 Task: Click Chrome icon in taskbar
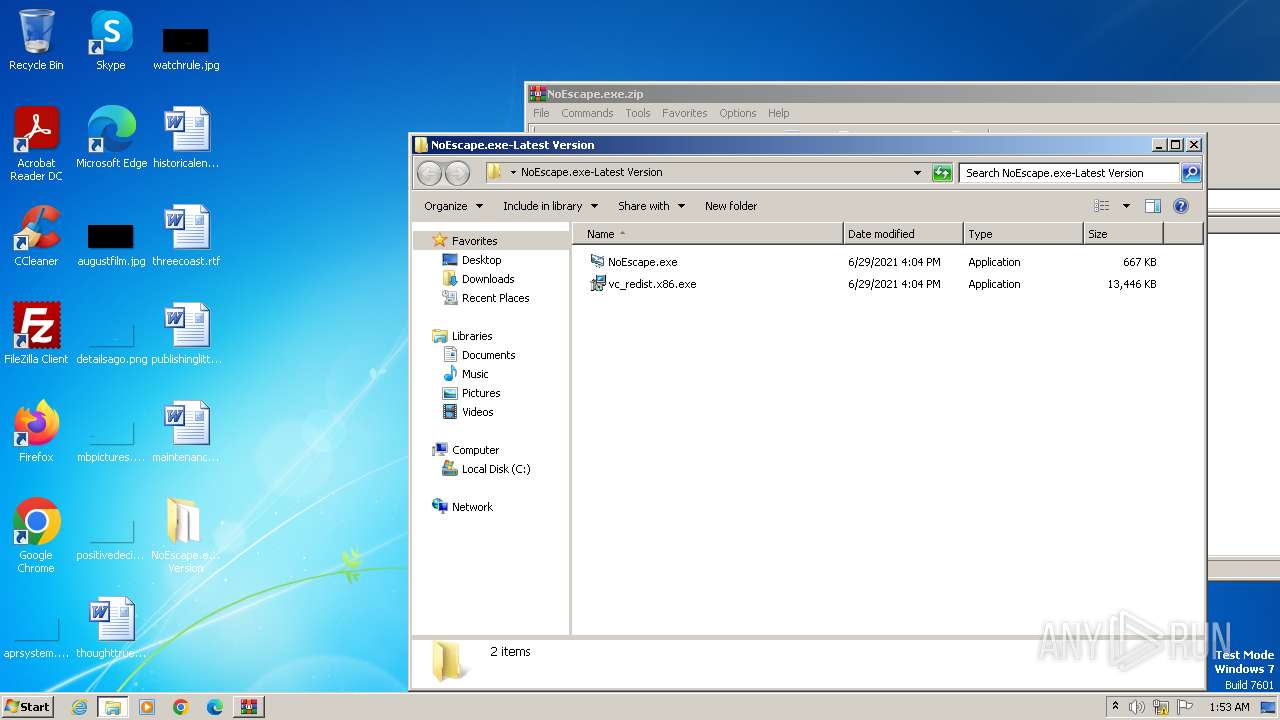click(181, 707)
